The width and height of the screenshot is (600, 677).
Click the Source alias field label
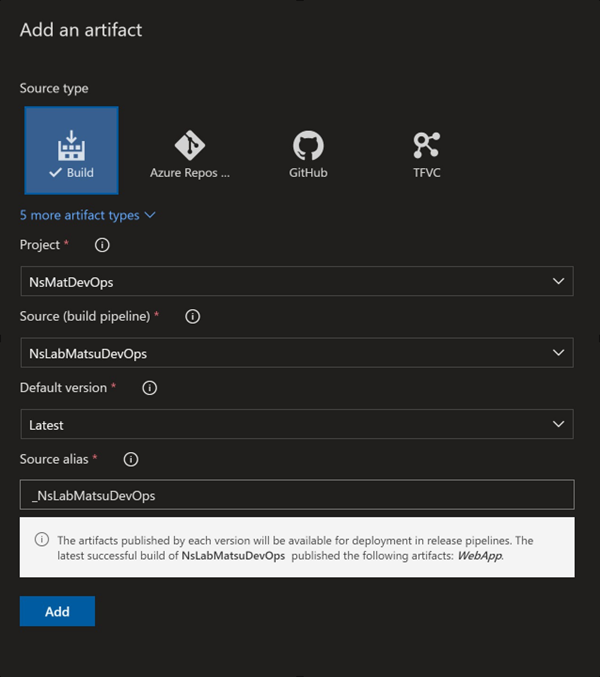[54, 459]
